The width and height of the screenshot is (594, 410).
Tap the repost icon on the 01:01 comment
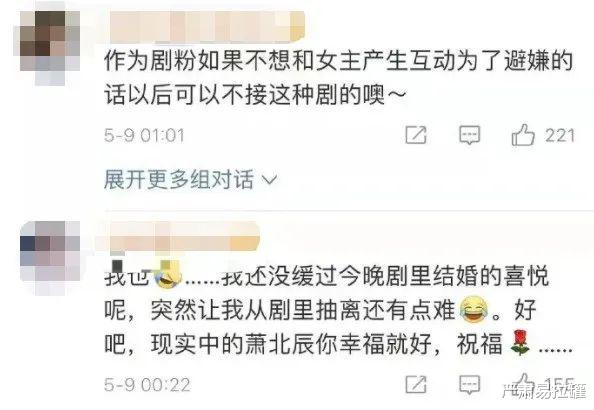(x=416, y=135)
